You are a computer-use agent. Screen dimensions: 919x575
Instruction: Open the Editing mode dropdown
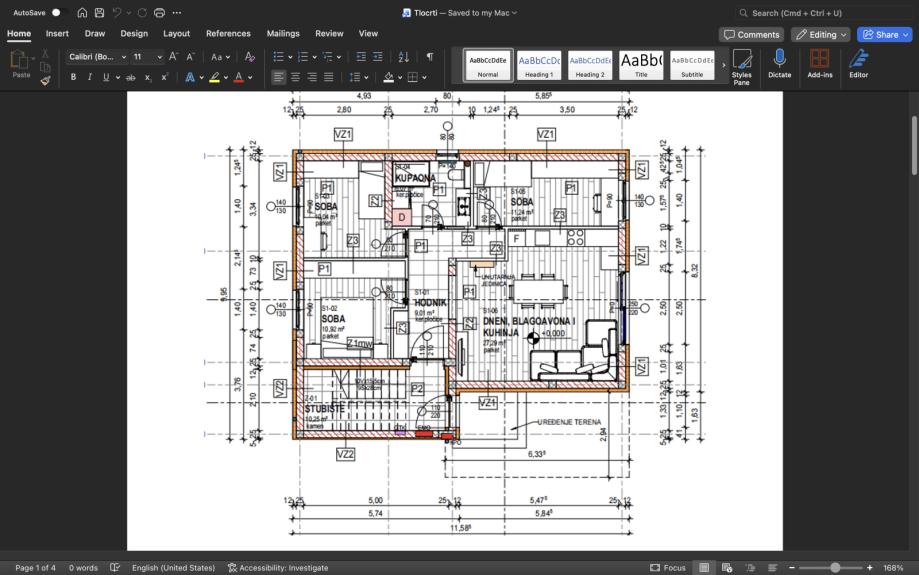click(x=820, y=34)
